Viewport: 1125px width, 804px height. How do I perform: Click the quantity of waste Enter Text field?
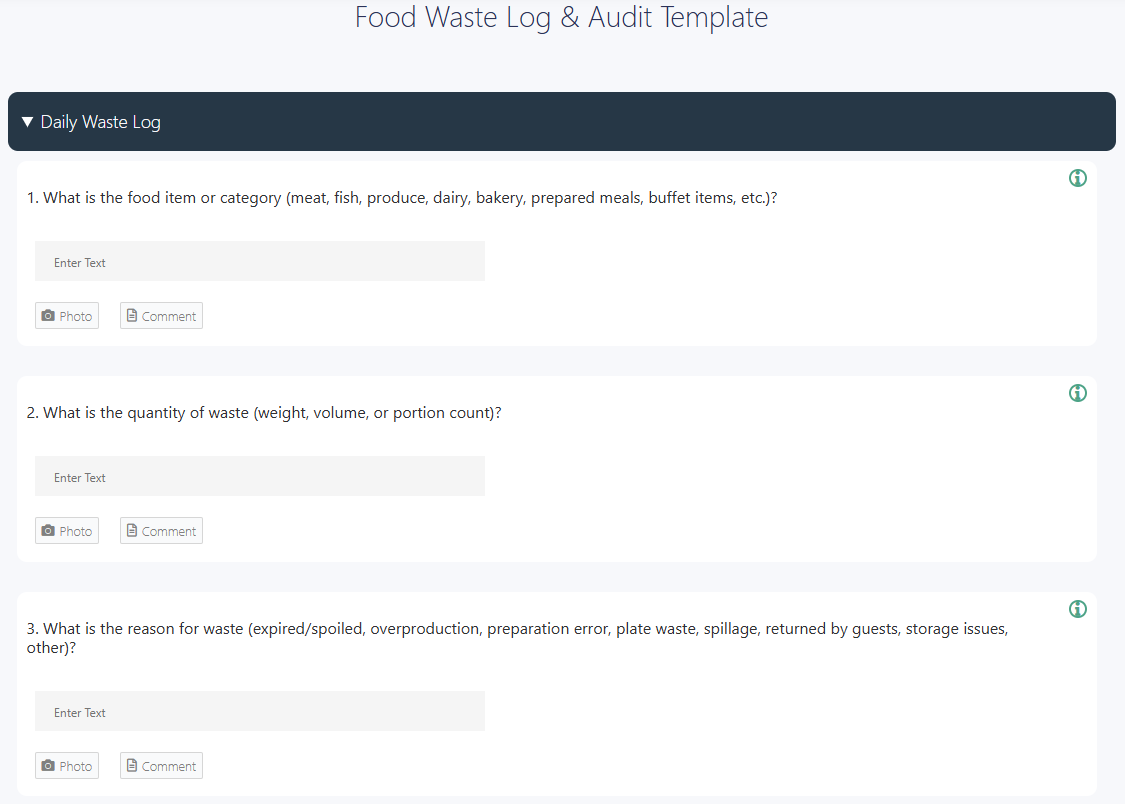pos(260,476)
